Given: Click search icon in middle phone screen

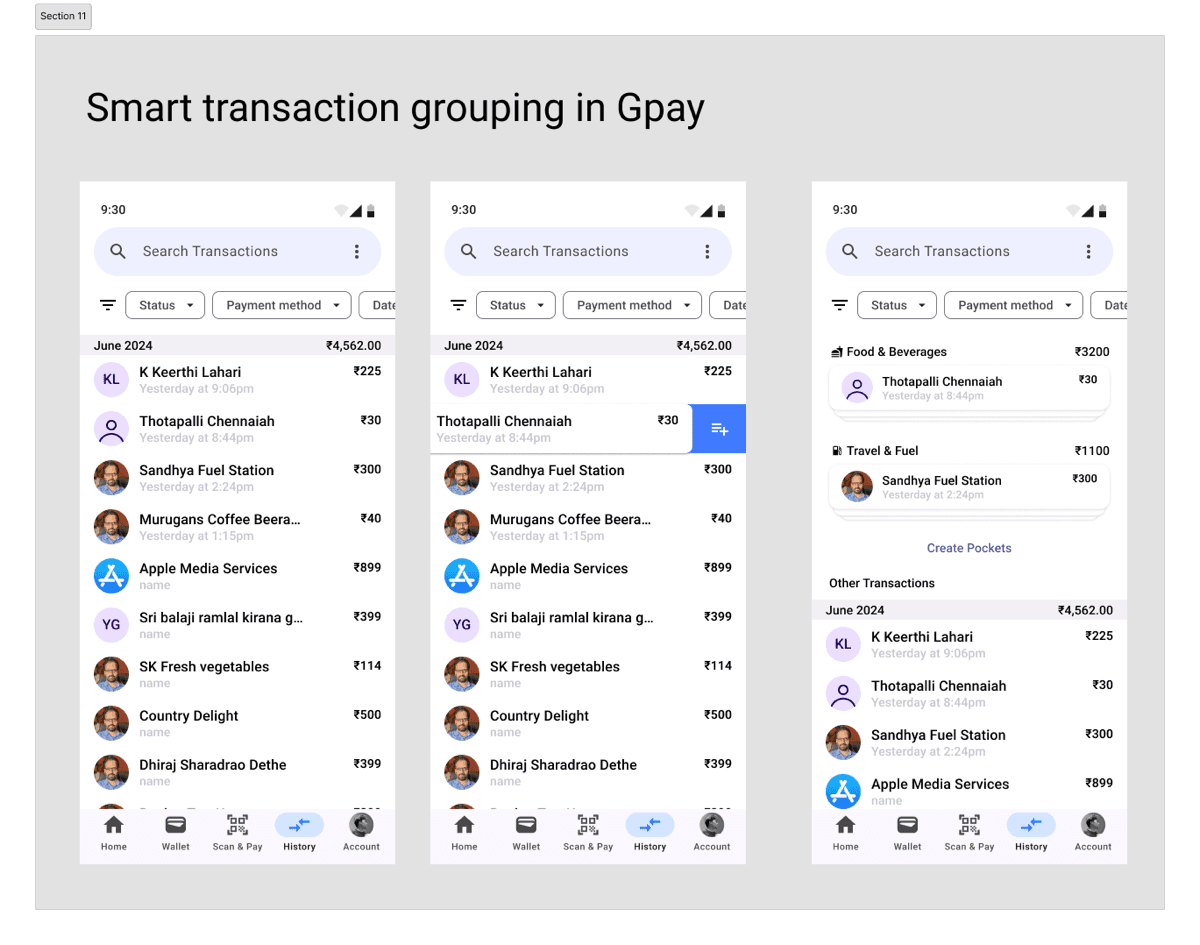Looking at the screenshot, I should pyautogui.click(x=469, y=251).
